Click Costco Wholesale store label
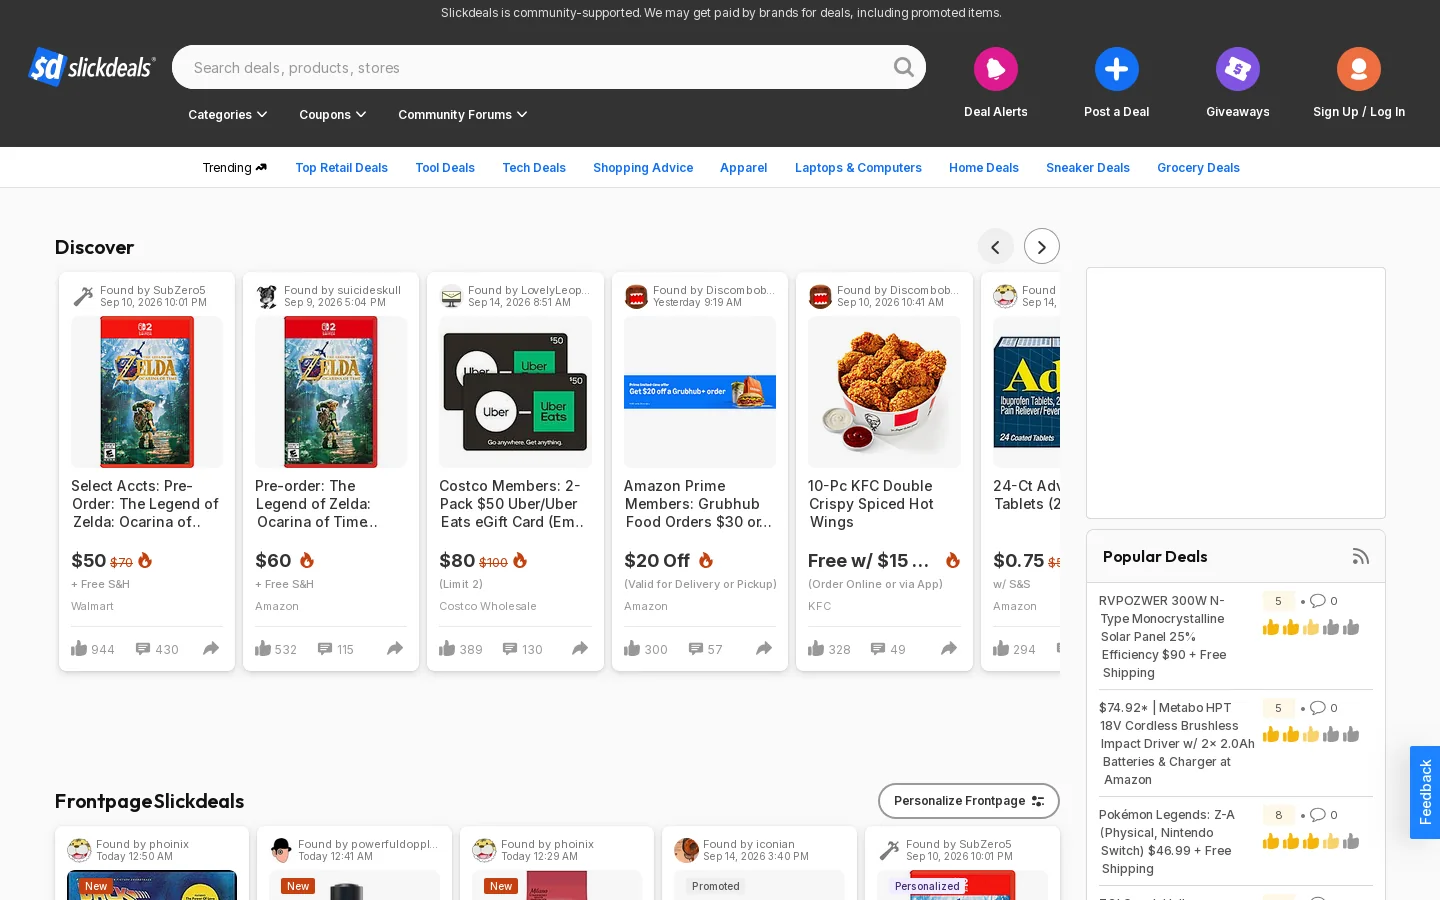Screen dimensions: 1440x900 pos(488,606)
